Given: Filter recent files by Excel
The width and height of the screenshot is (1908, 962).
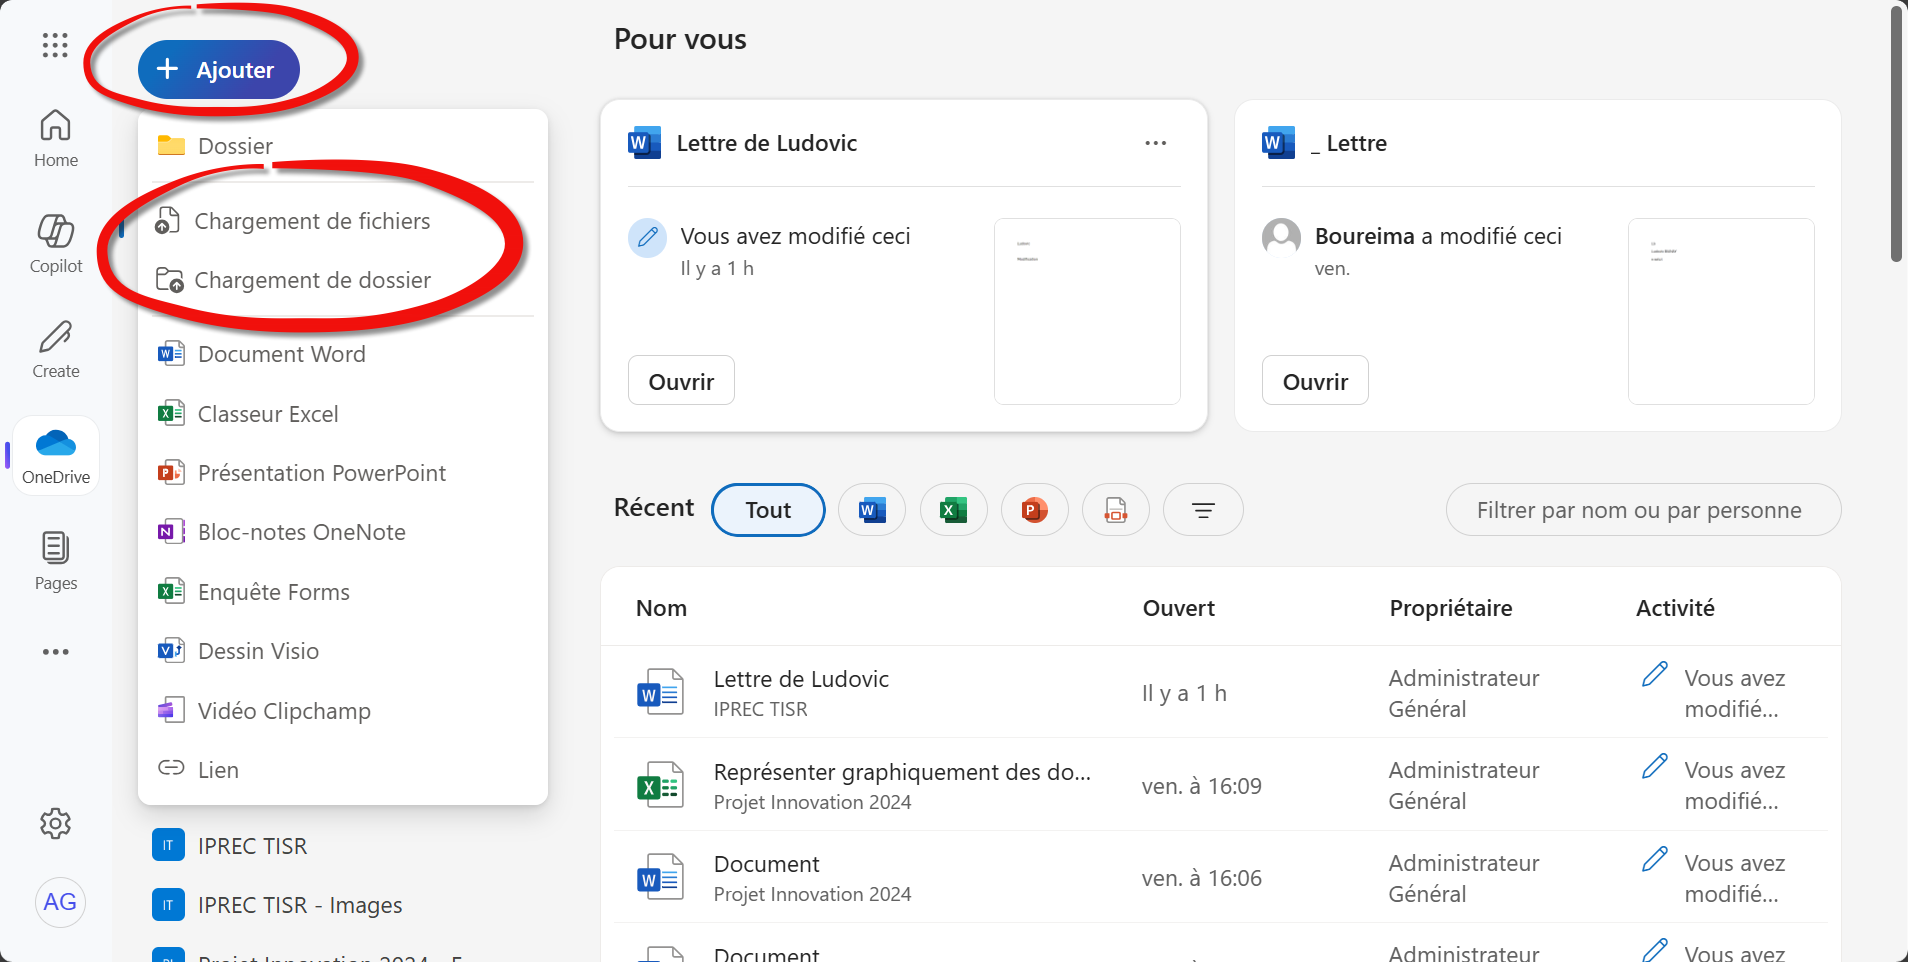Looking at the screenshot, I should (x=953, y=510).
